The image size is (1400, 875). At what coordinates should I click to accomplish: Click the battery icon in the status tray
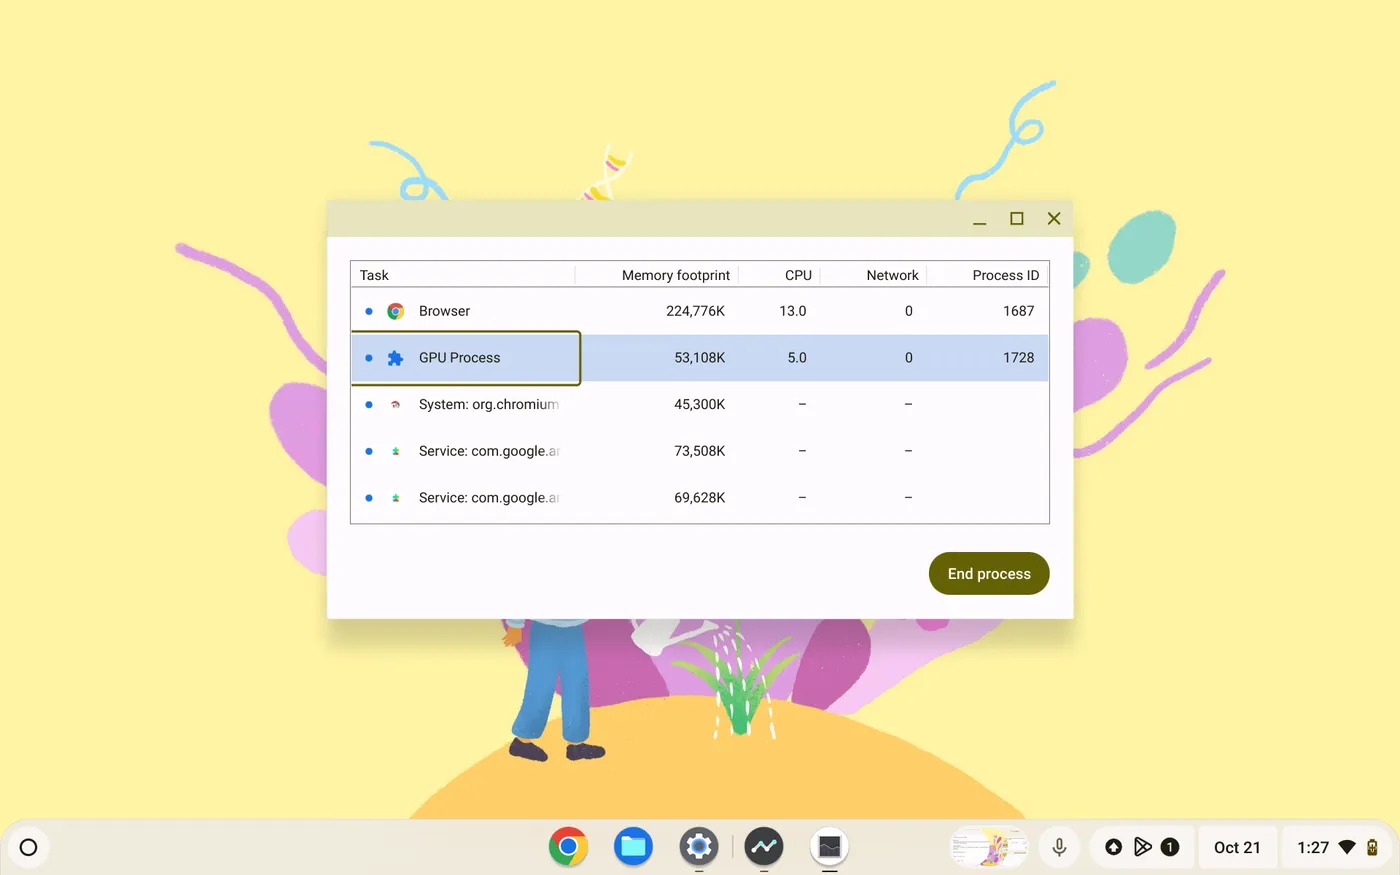coord(1373,847)
